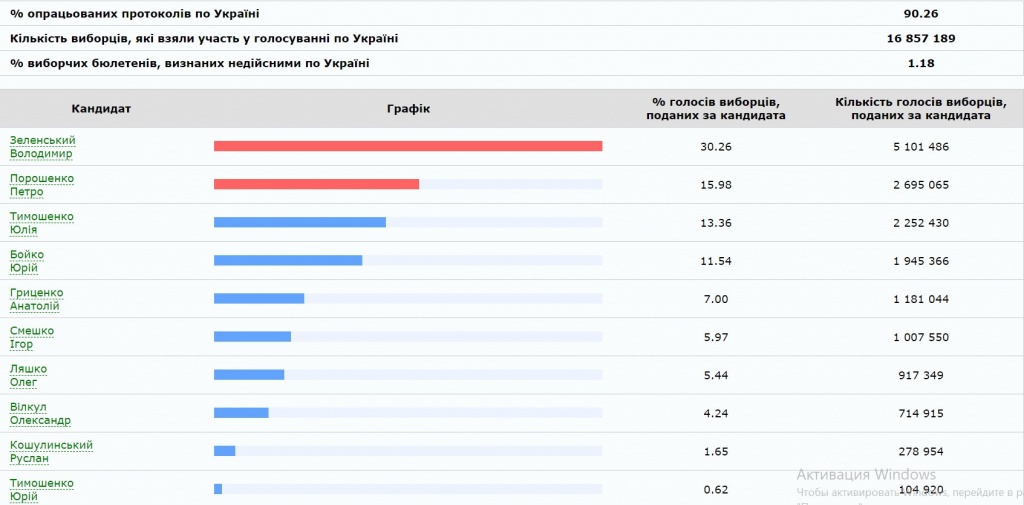Viewport: 1024px width, 505px height.
Task: Click the Графік column header
Action: [x=408, y=108]
